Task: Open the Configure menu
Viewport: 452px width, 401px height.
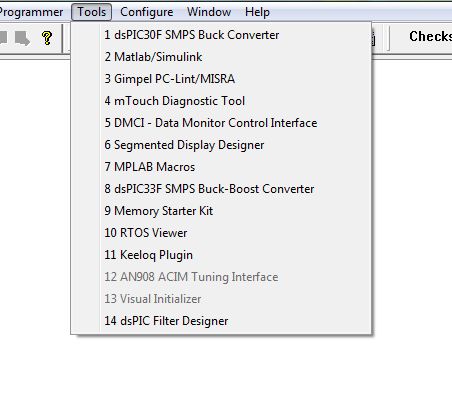Action: pos(147,12)
